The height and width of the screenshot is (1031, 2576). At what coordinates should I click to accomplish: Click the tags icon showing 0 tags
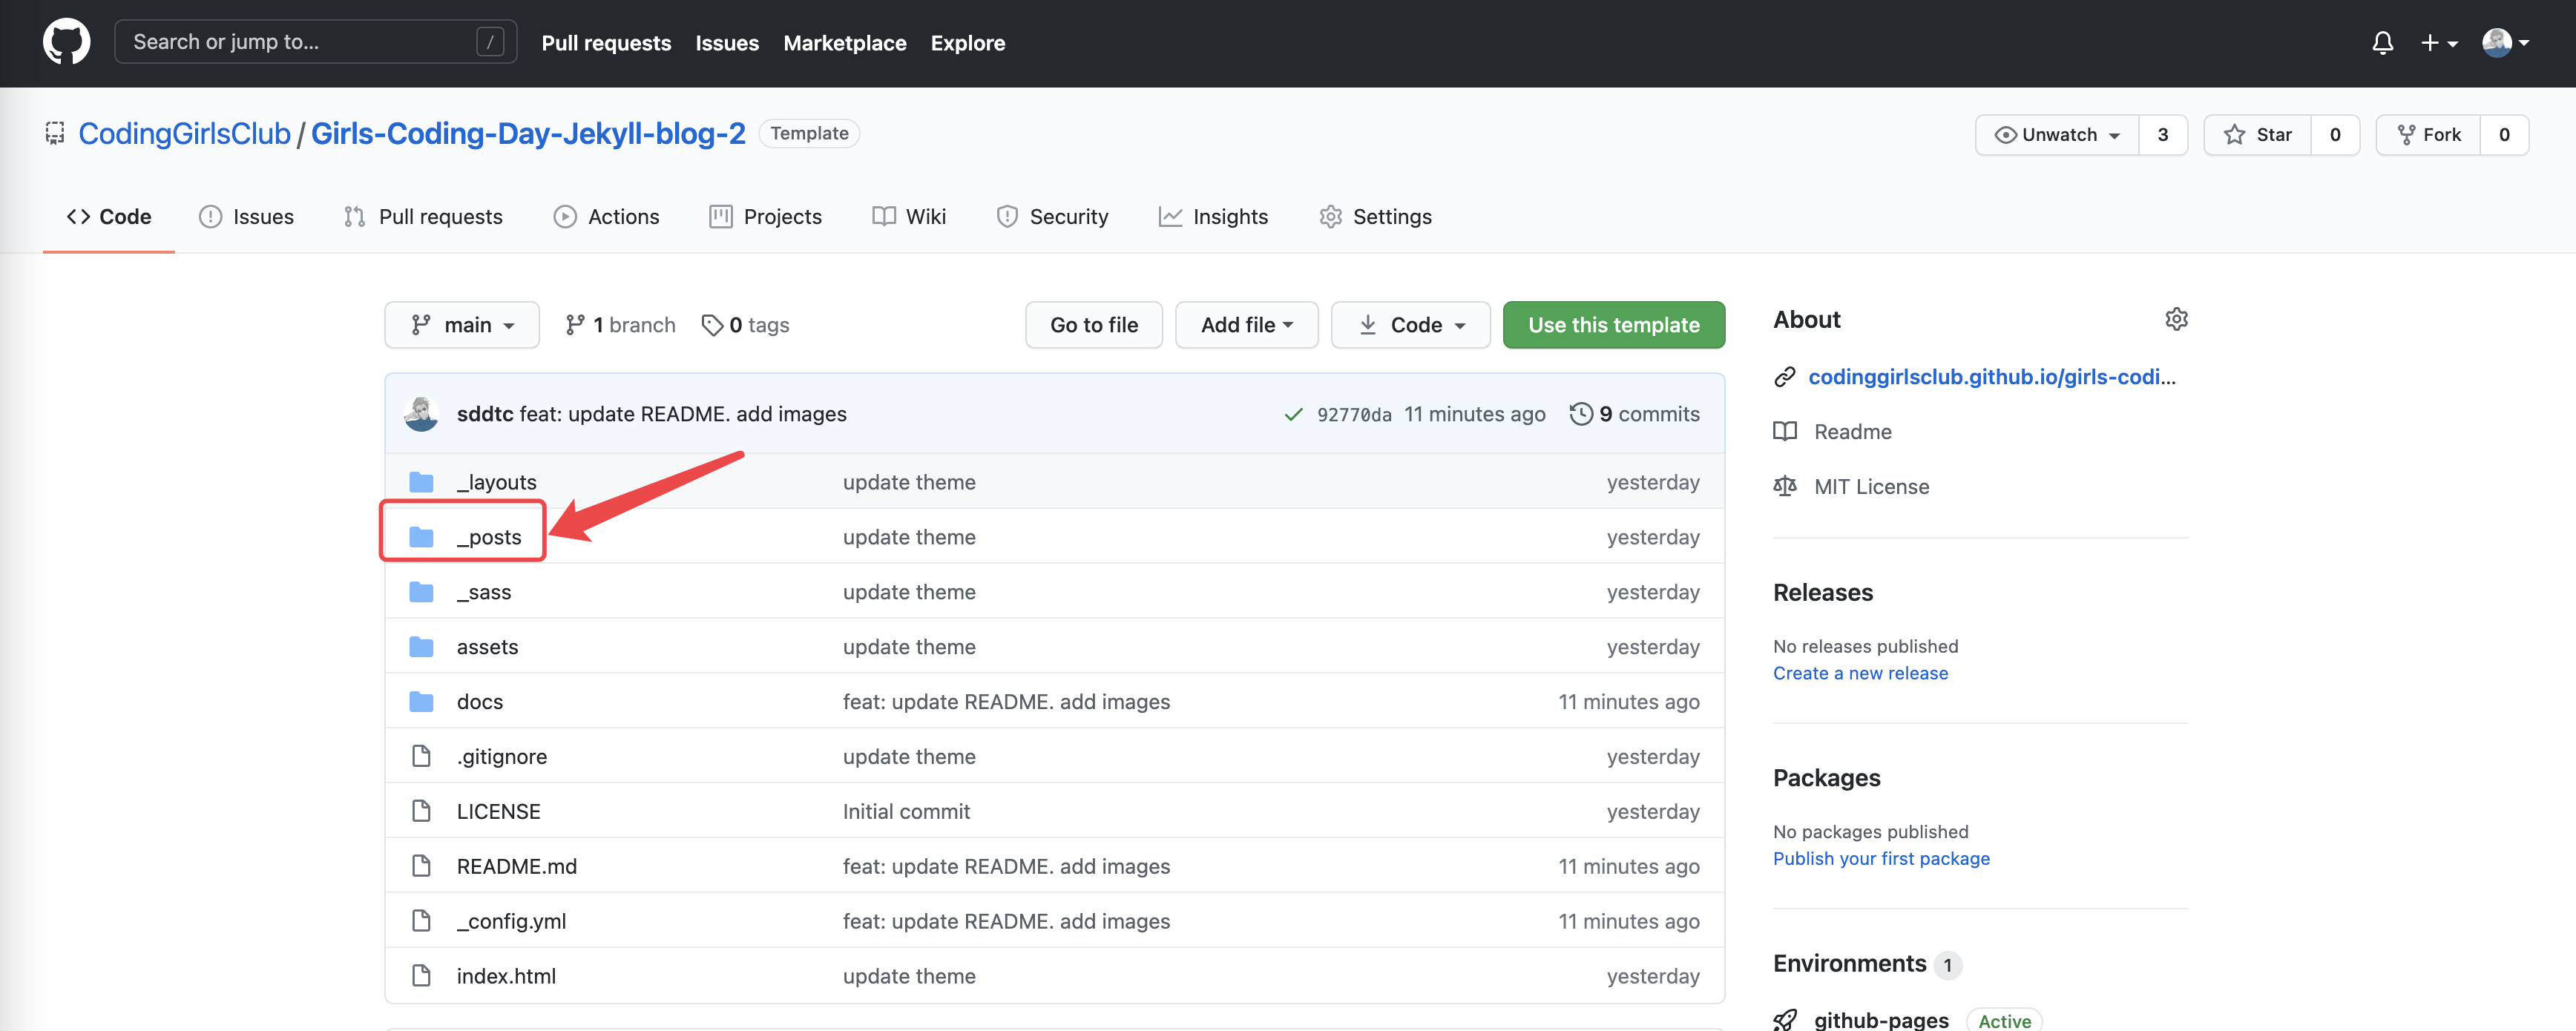pos(712,325)
